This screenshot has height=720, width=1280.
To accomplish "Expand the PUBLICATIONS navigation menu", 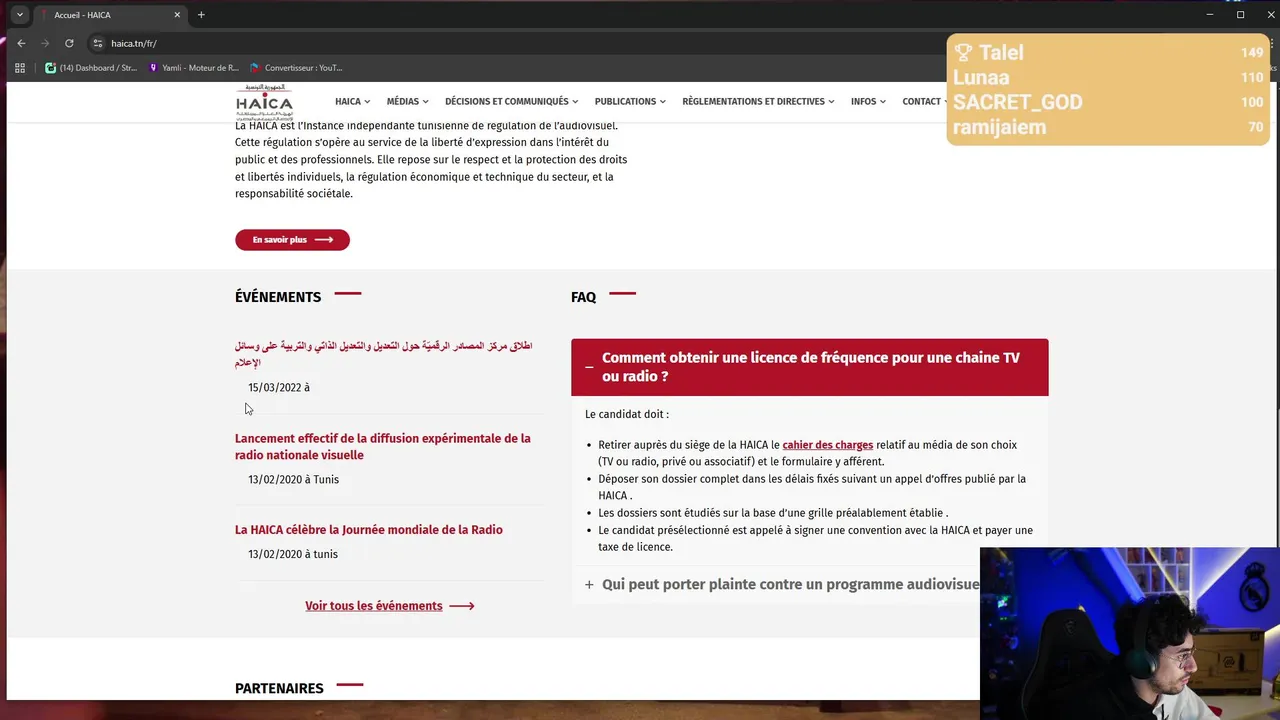I will (630, 101).
